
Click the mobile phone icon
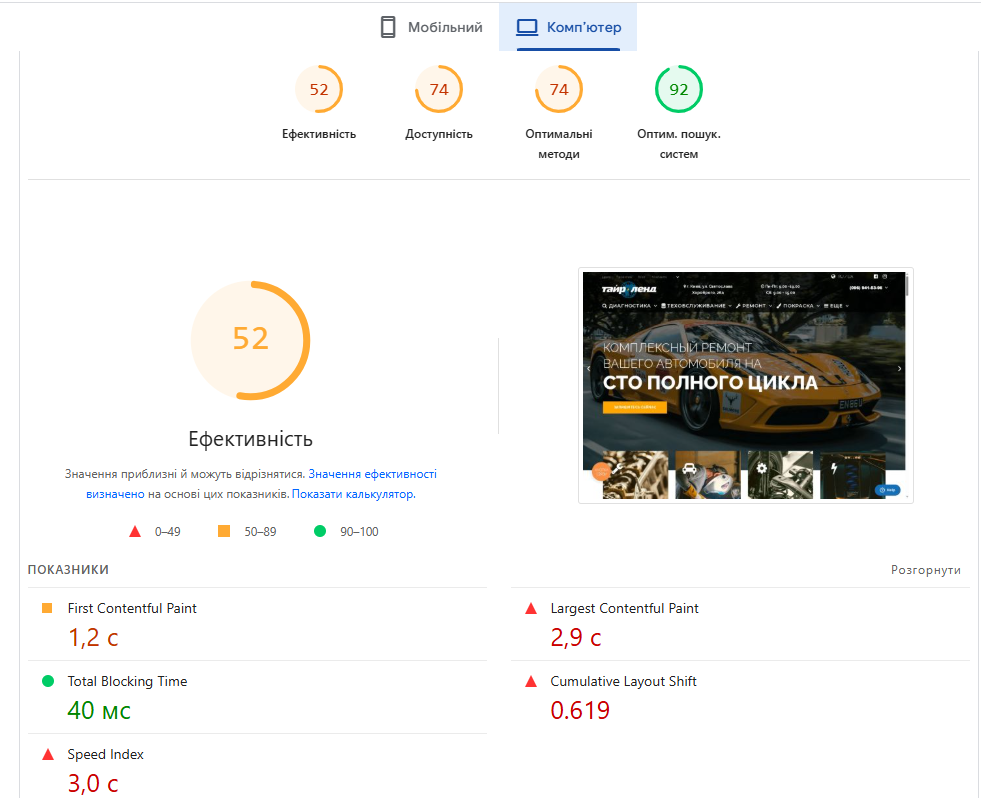click(388, 27)
